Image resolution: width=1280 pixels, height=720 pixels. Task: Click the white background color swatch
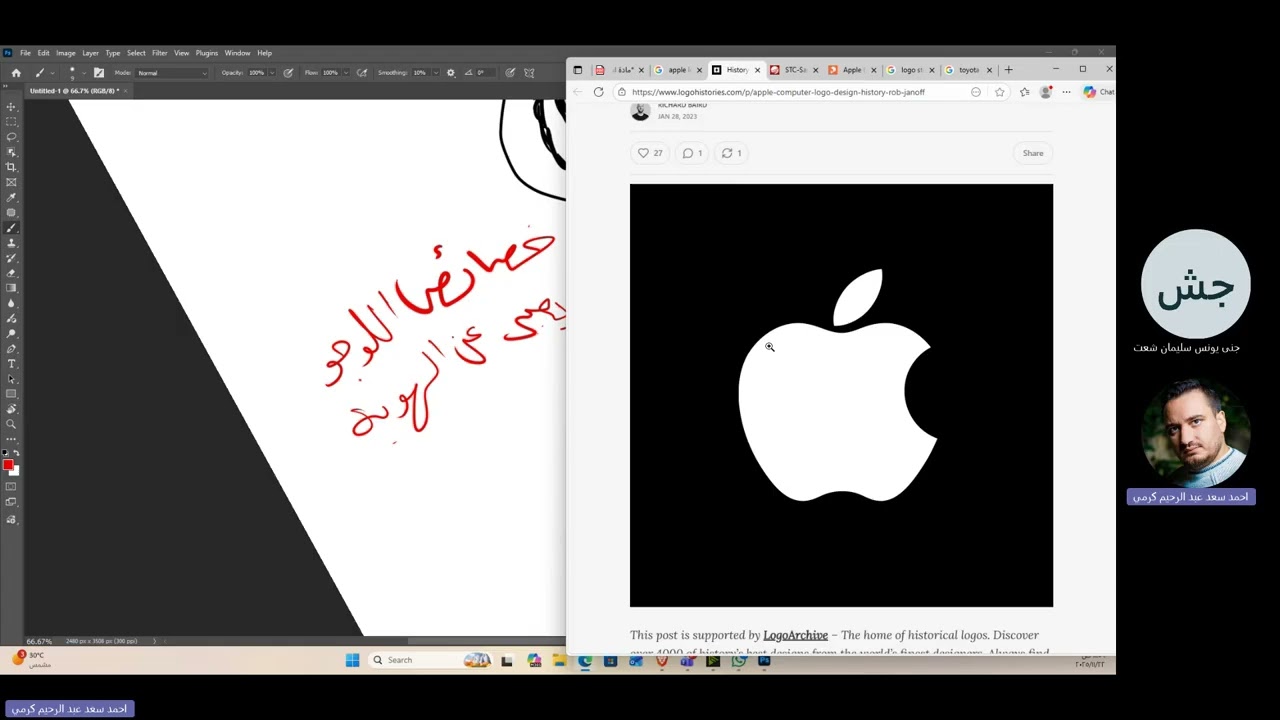tap(15, 470)
